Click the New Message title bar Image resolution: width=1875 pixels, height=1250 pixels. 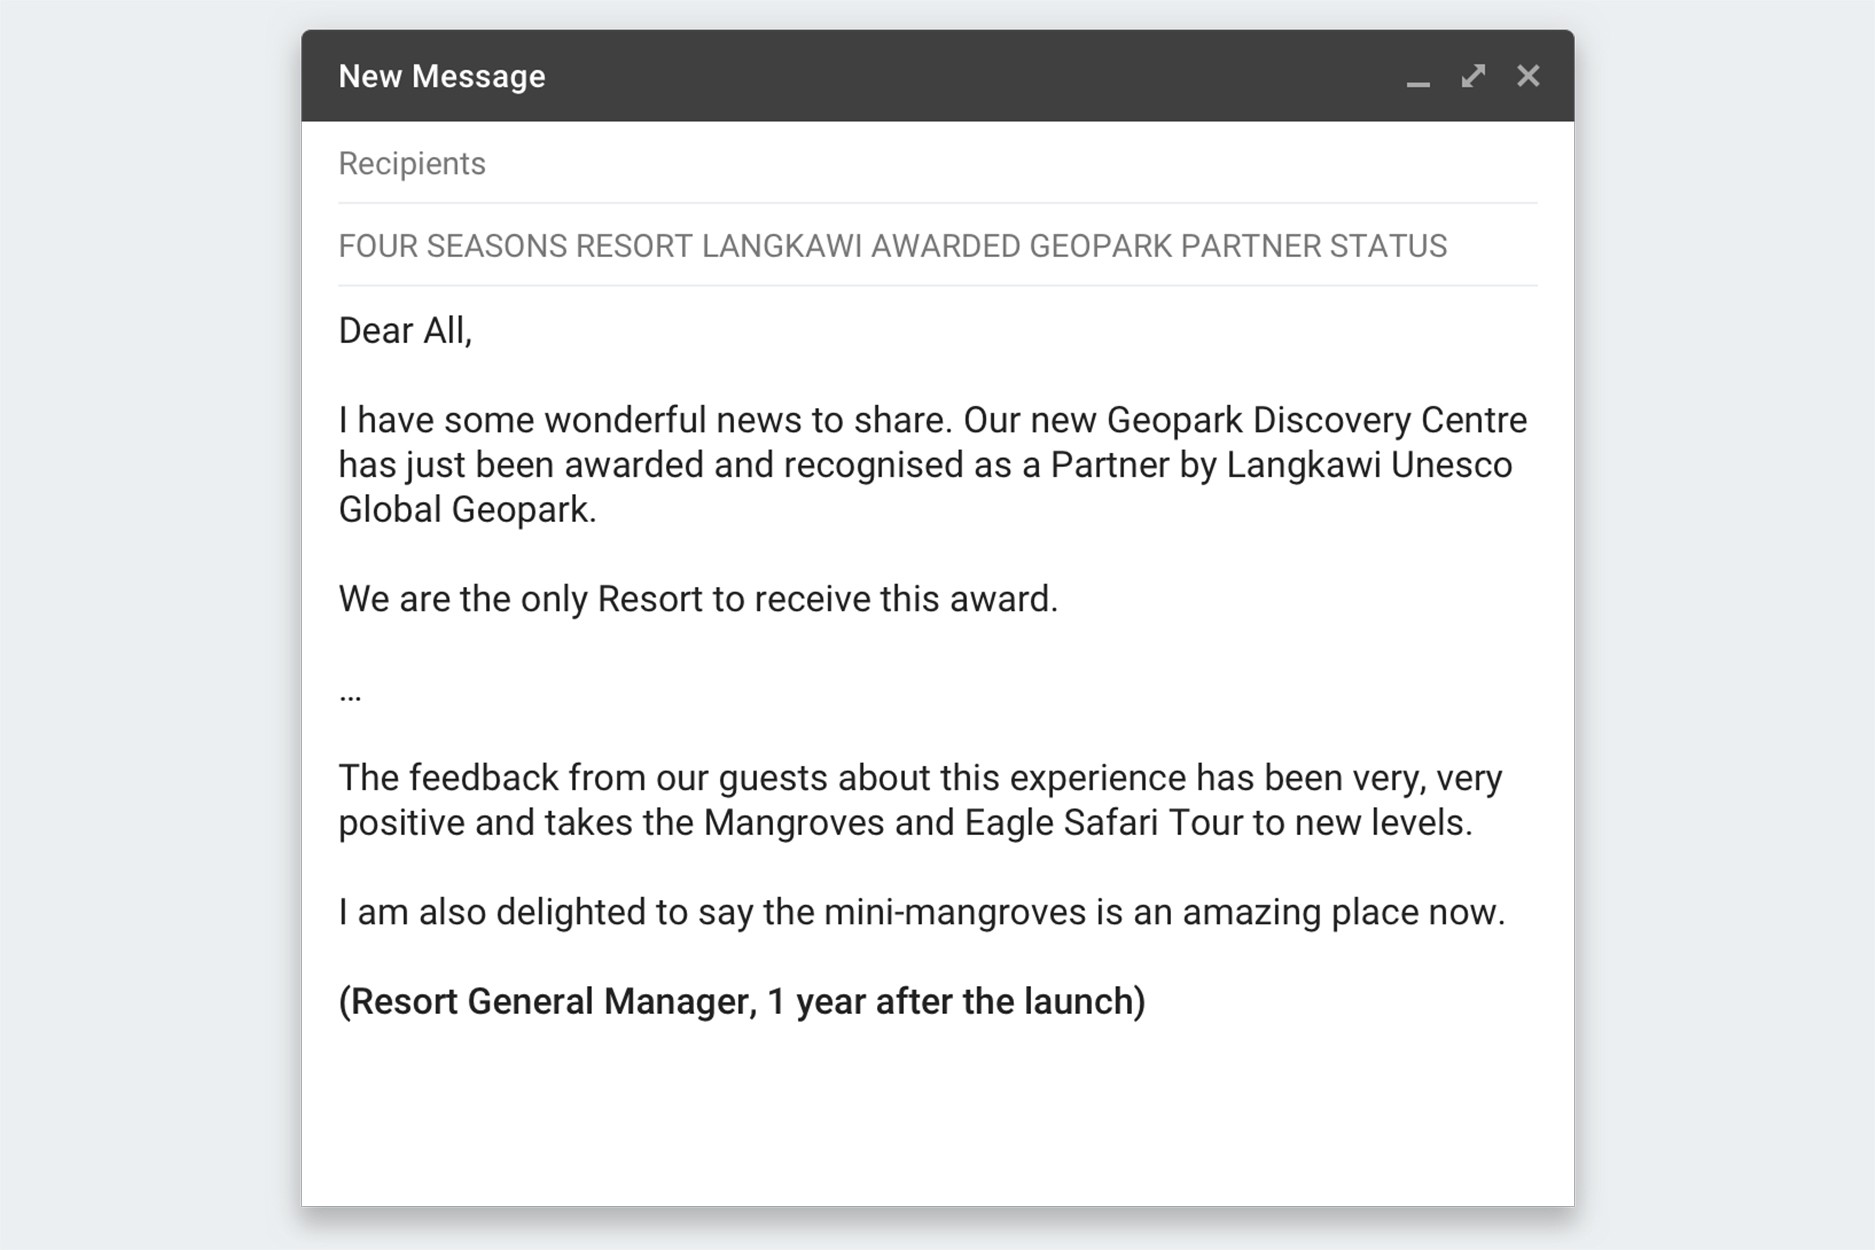point(937,76)
